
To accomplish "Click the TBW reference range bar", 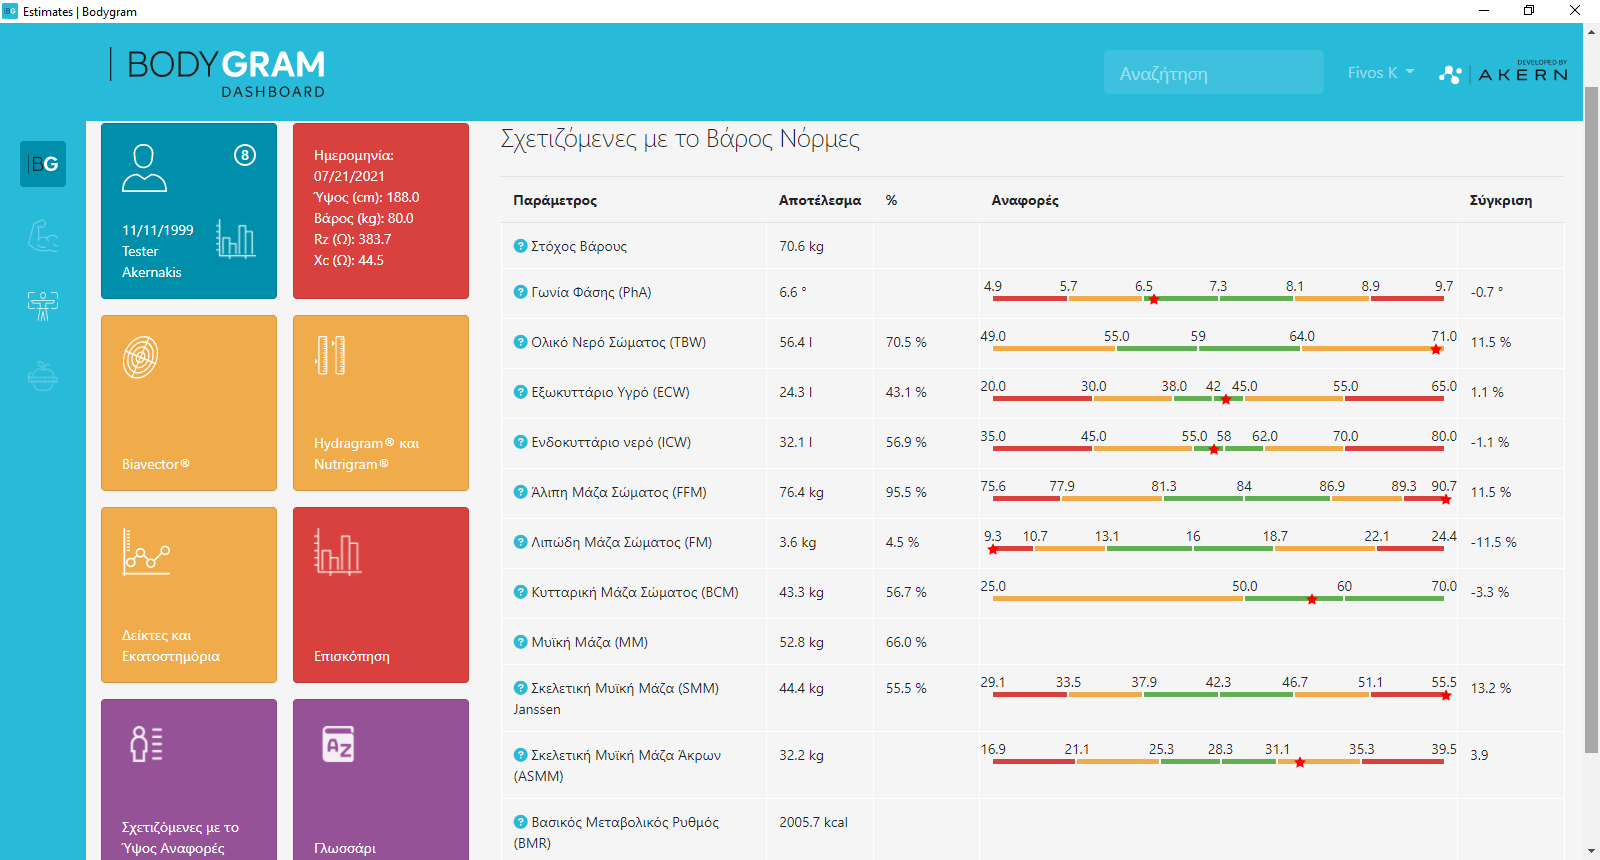I will pyautogui.click(x=1218, y=348).
